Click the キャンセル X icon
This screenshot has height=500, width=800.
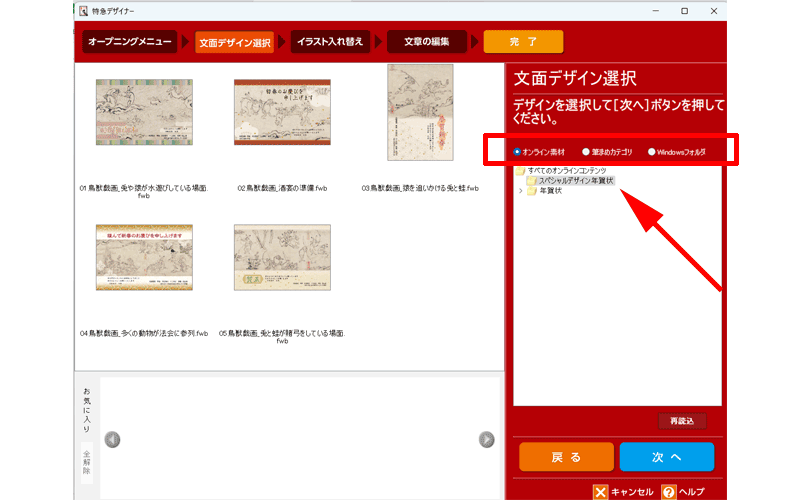[x=601, y=492]
